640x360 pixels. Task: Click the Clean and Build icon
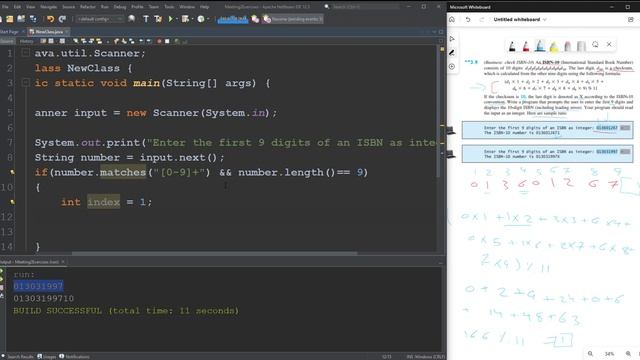click(158, 19)
